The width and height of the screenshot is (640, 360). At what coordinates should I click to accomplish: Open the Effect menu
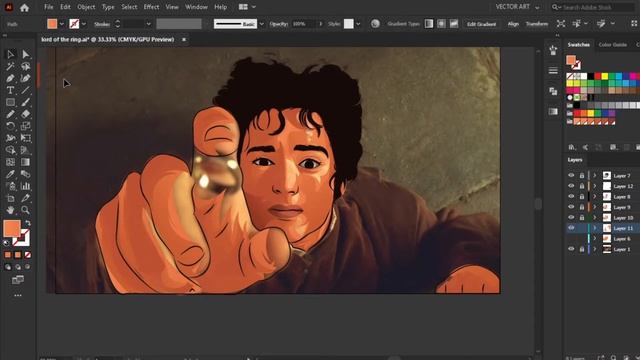click(151, 7)
